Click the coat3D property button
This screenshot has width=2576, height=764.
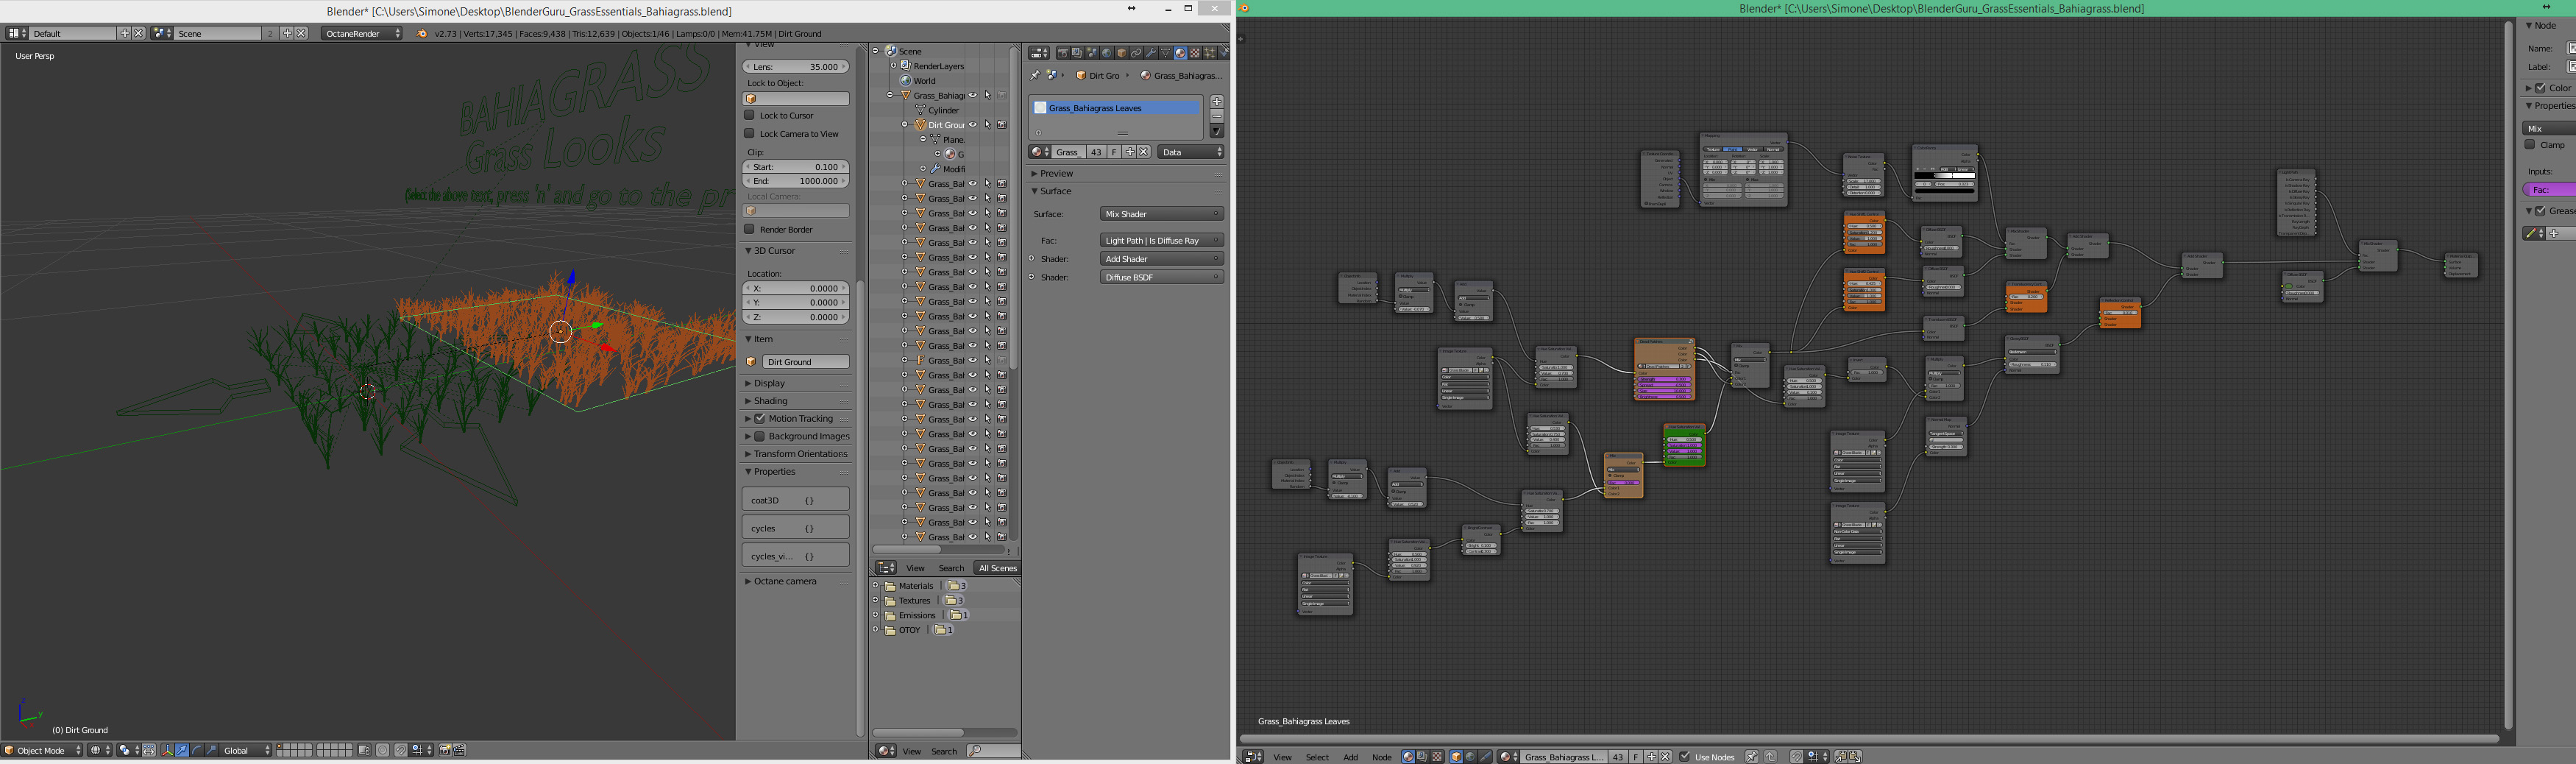point(796,500)
